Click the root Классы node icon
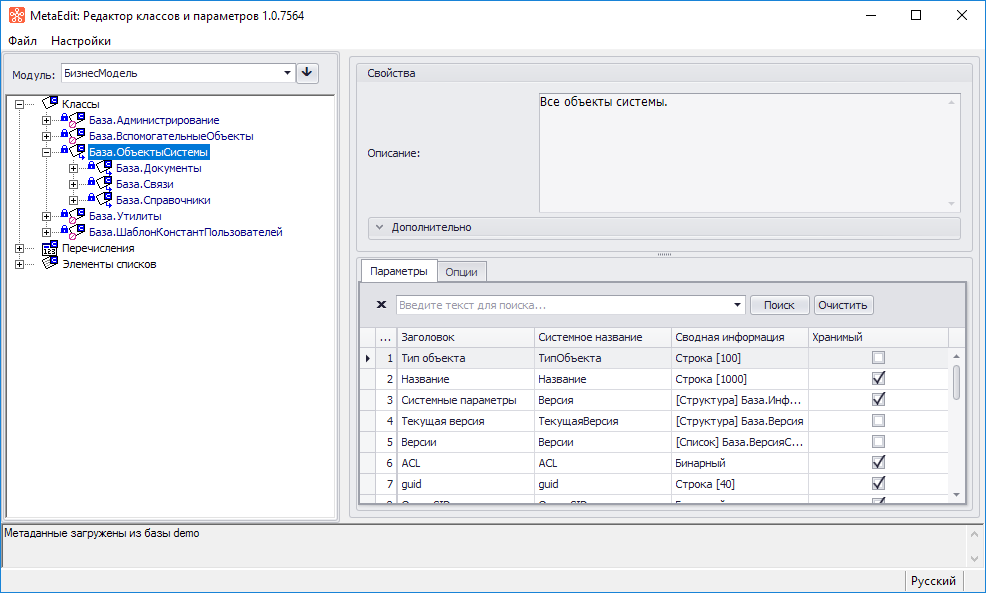Viewport: 986px width, 593px height. pyautogui.click(x=50, y=104)
